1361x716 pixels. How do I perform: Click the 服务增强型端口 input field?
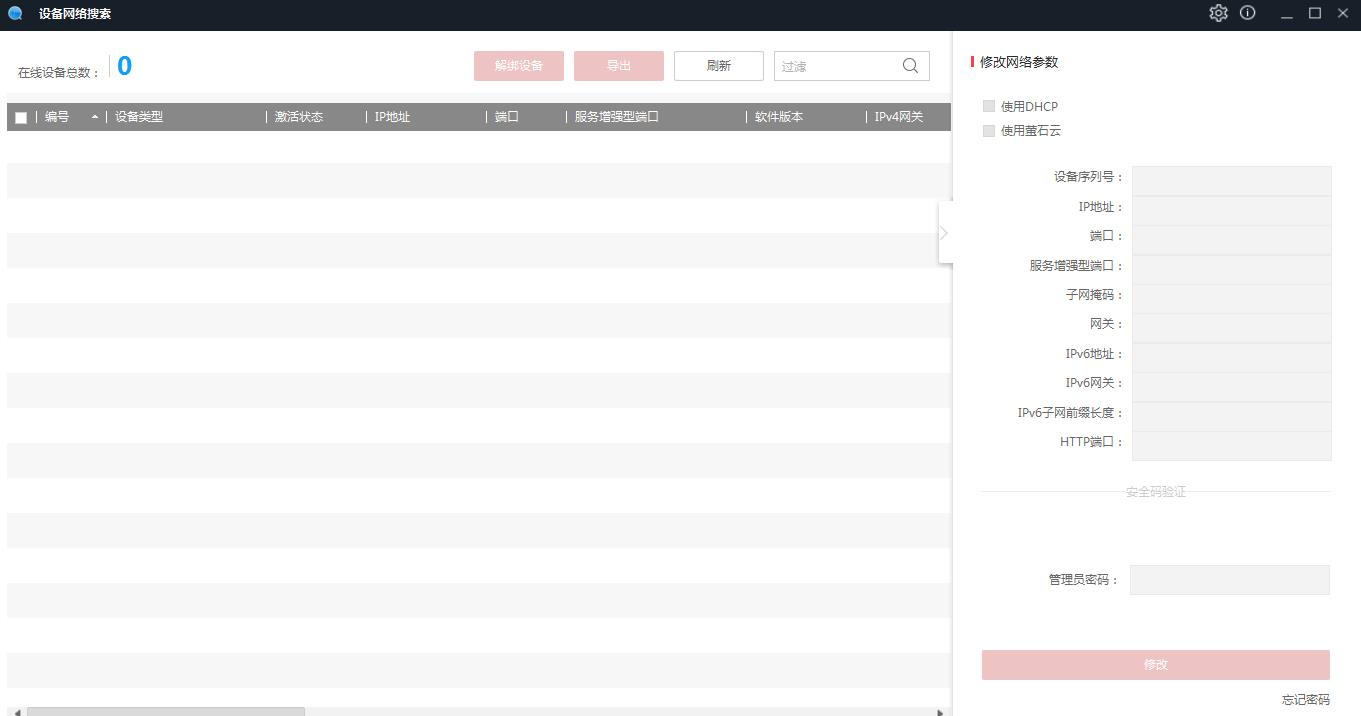[1232, 269]
